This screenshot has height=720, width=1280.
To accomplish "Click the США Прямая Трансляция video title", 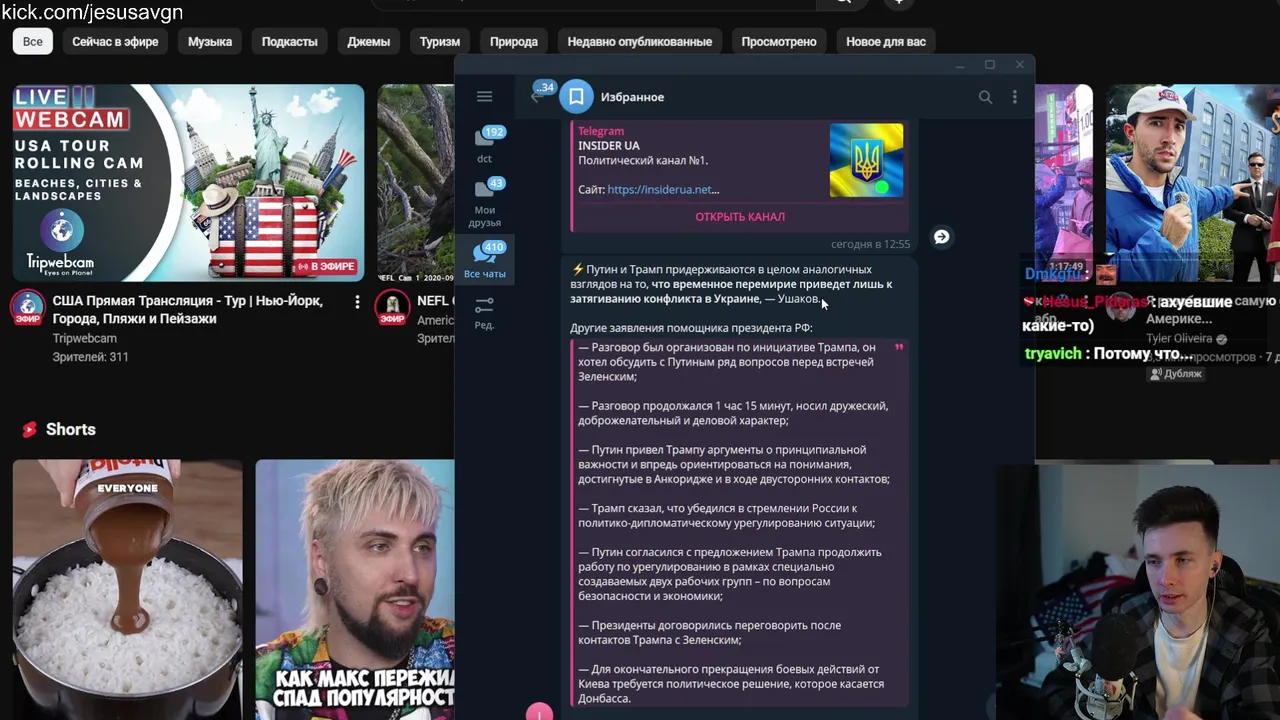I will click(188, 310).
